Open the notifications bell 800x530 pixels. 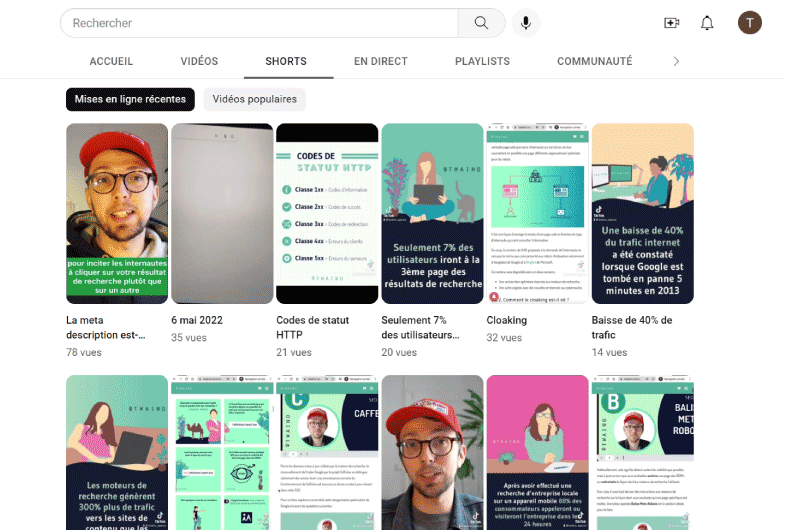click(707, 23)
